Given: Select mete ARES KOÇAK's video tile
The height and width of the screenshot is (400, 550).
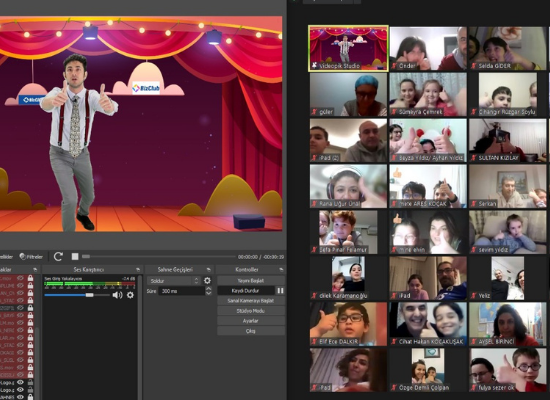Looking at the screenshot, I should click(428, 186).
